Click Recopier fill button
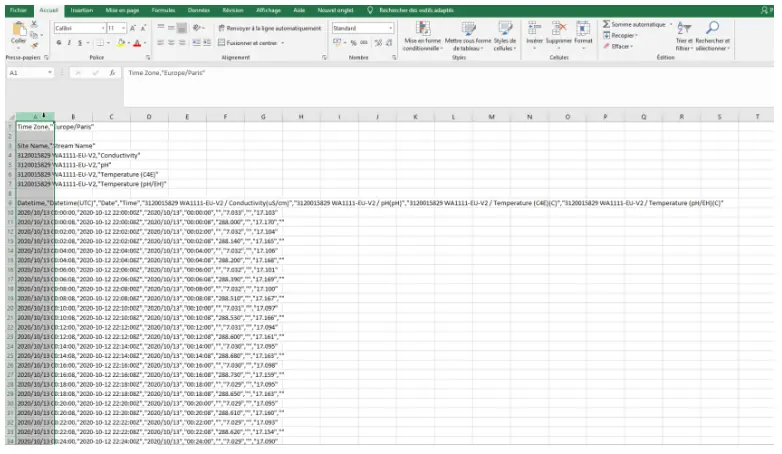The width and height of the screenshot is (782, 454). [620, 35]
